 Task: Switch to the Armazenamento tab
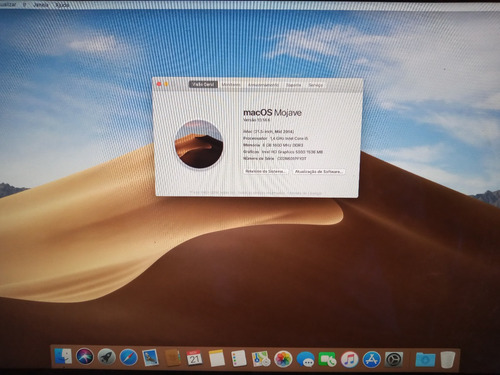click(263, 85)
